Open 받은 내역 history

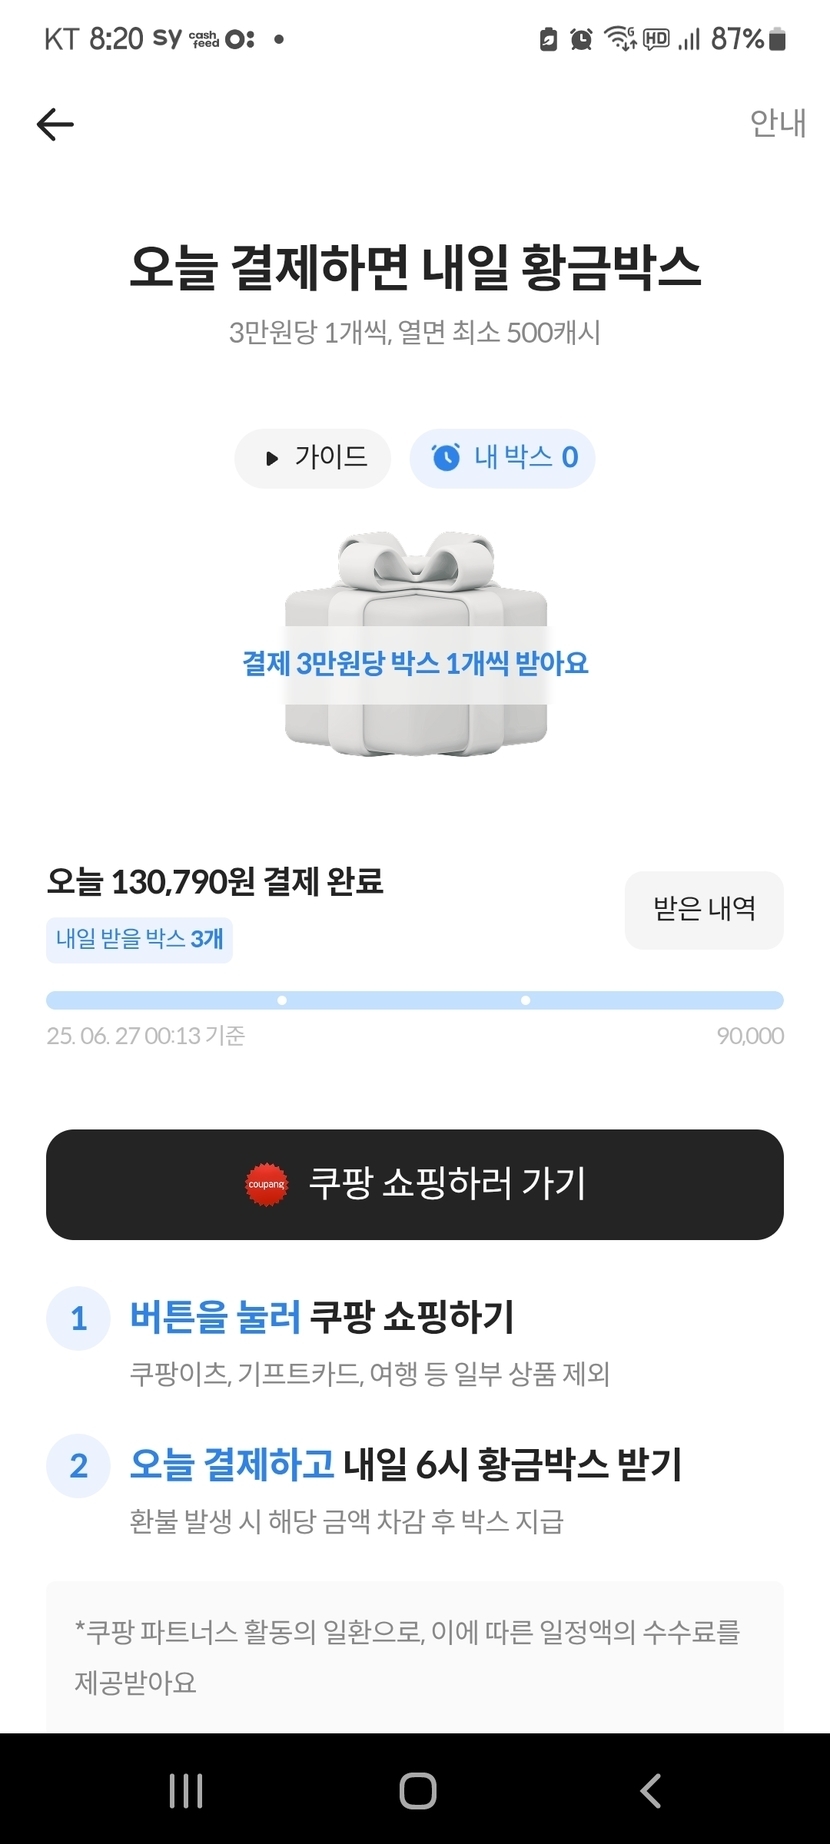pos(704,909)
